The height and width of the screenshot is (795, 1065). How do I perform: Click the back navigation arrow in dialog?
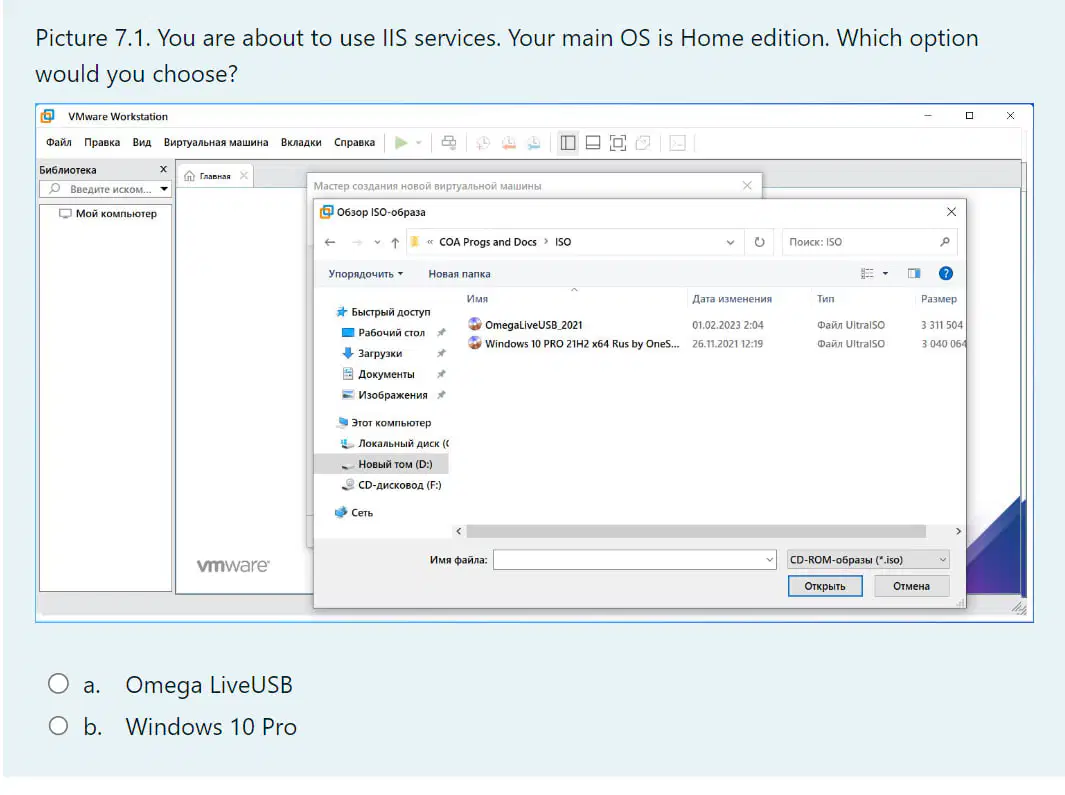point(330,242)
